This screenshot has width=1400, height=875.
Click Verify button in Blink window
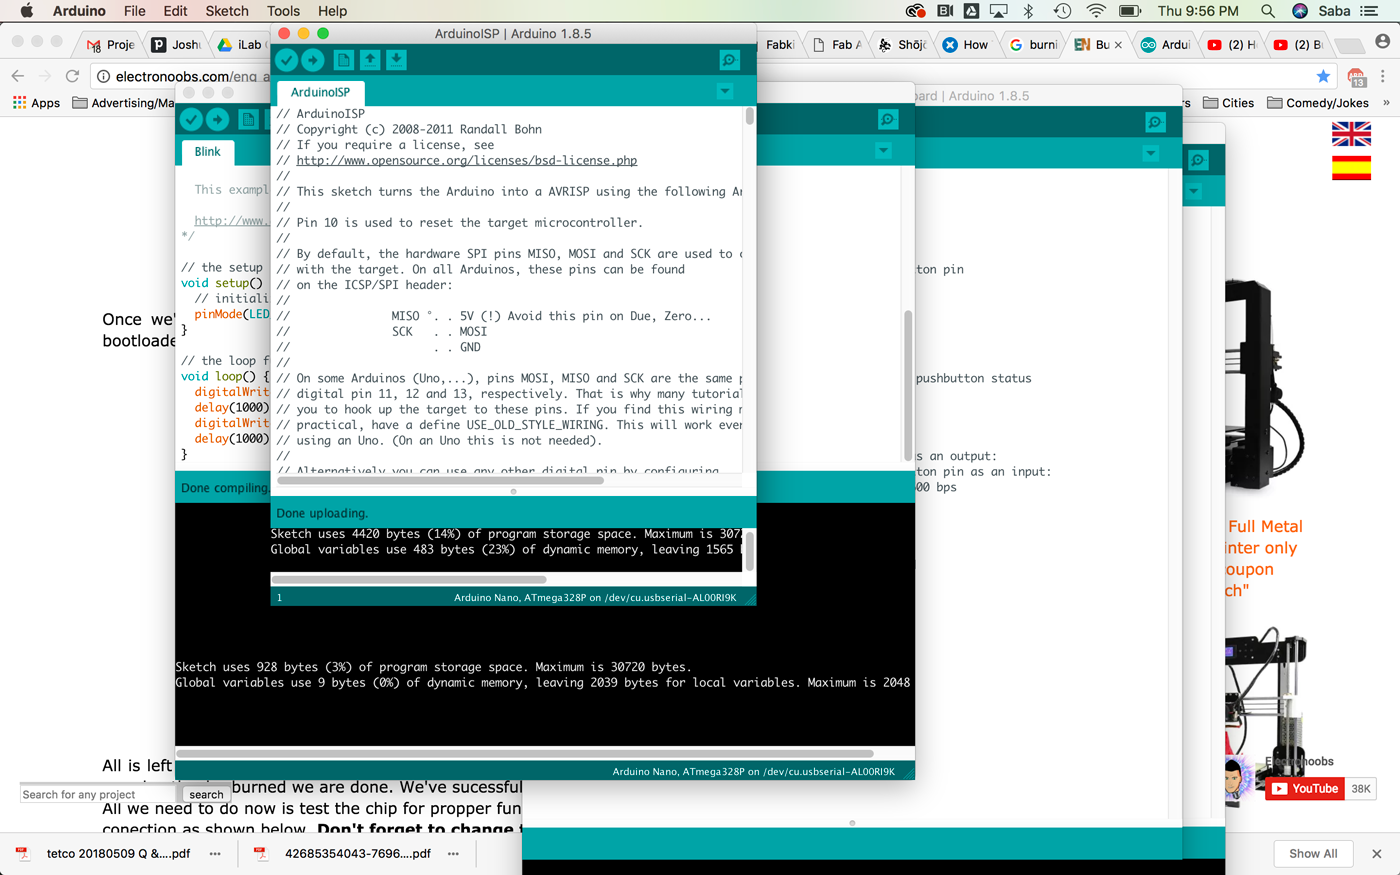(x=191, y=119)
